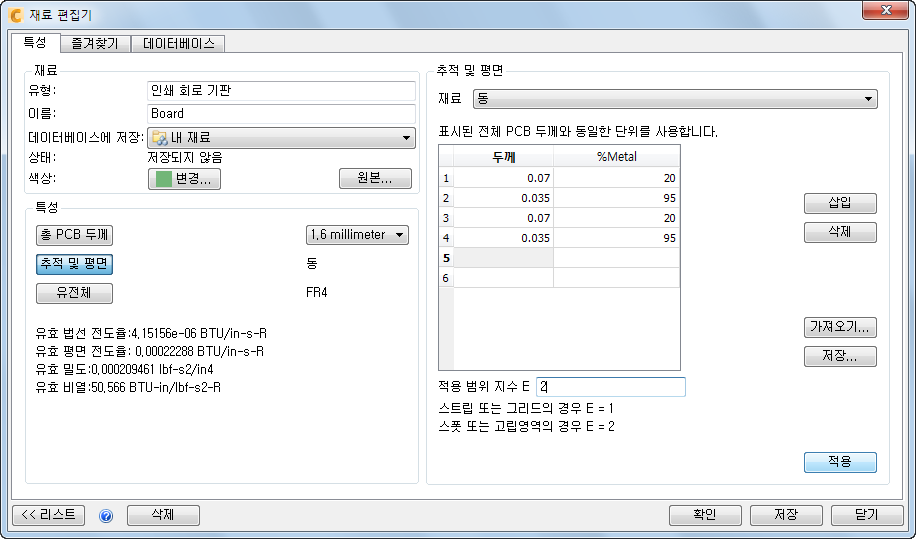Click the blue help question mark icon
Image resolution: width=916 pixels, height=539 pixels.
pos(106,516)
